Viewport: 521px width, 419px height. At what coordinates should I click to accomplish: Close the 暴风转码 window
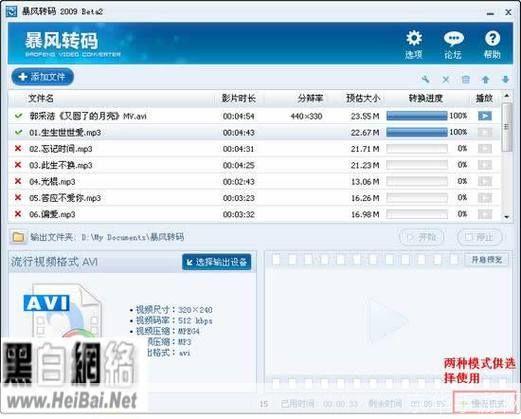(x=508, y=12)
